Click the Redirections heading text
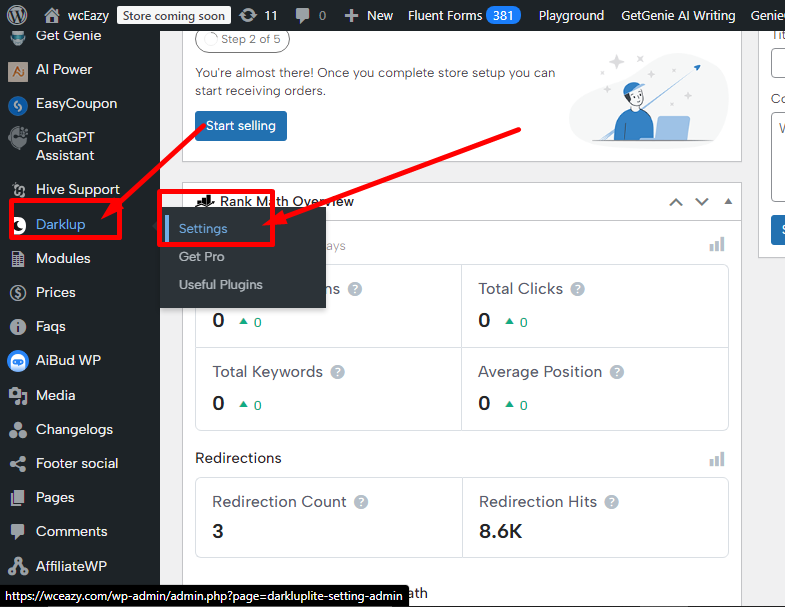 click(238, 458)
